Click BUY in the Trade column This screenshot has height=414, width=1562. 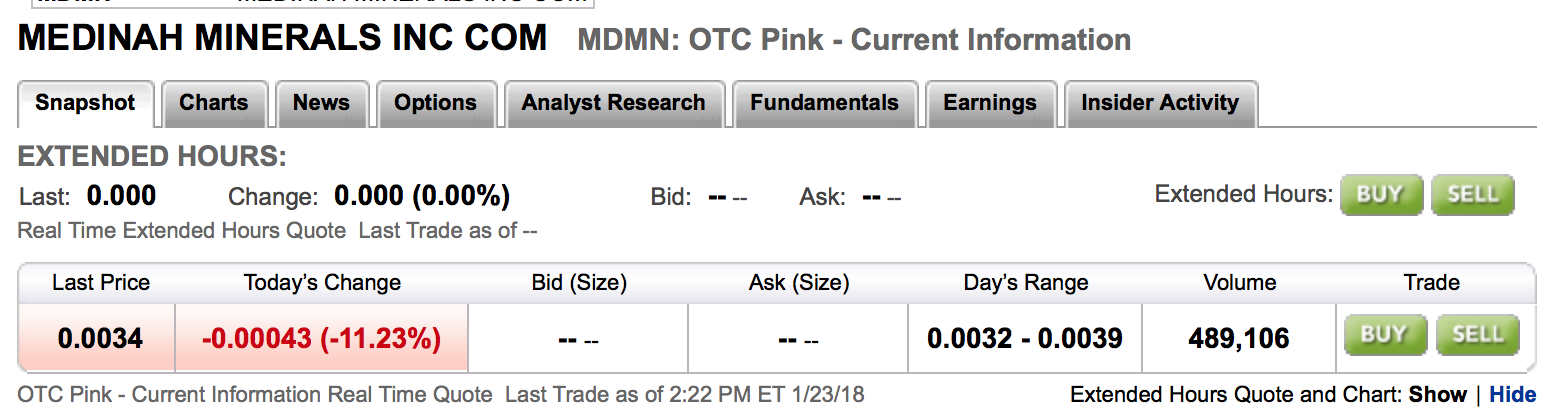(1383, 335)
